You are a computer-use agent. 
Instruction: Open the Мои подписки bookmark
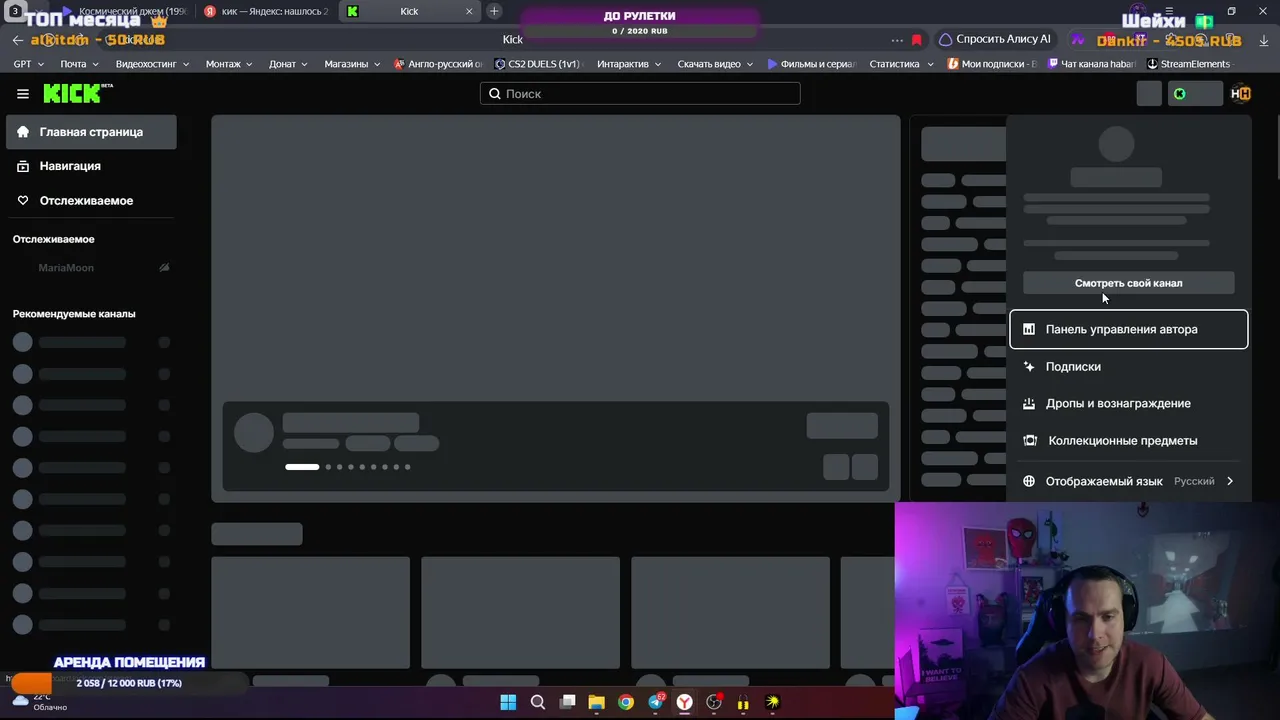(992, 64)
